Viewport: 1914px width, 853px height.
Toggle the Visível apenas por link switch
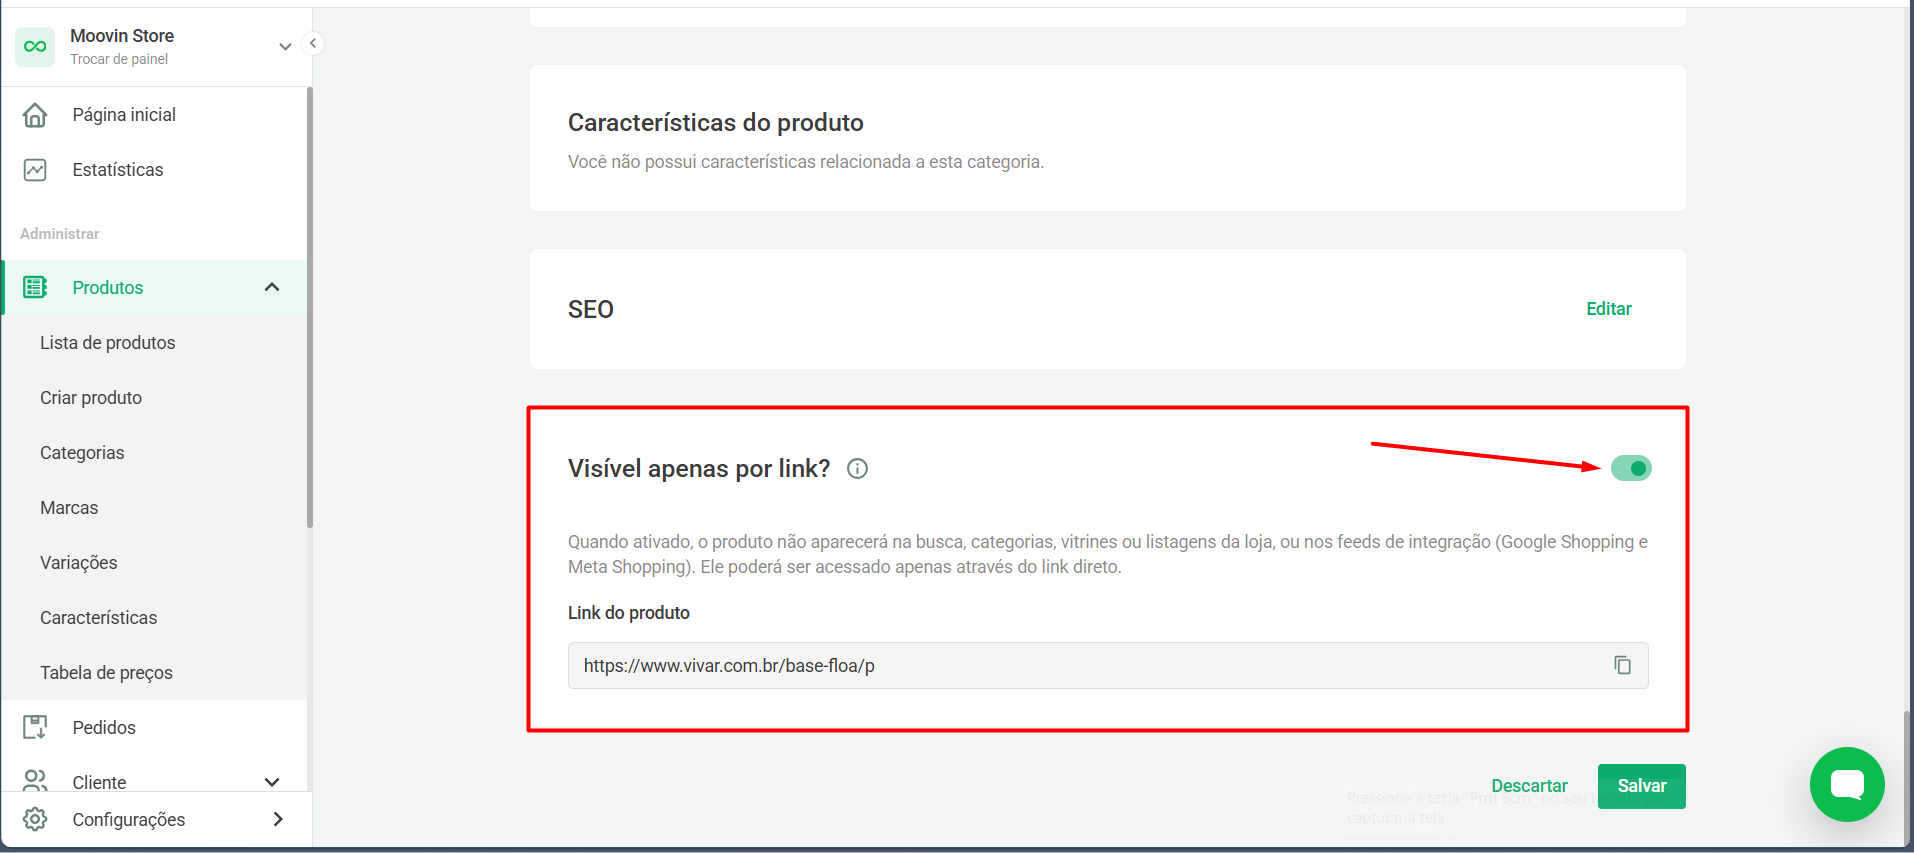tap(1631, 468)
